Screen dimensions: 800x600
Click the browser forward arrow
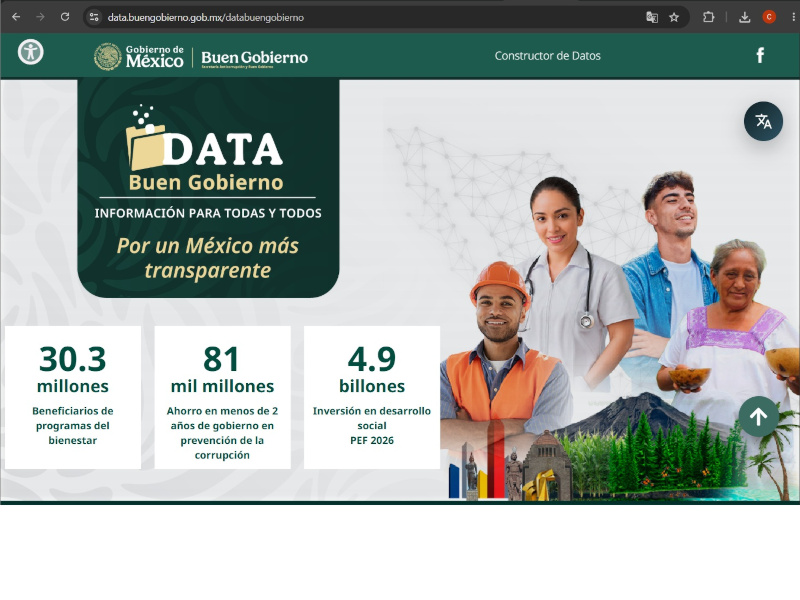(x=40, y=17)
